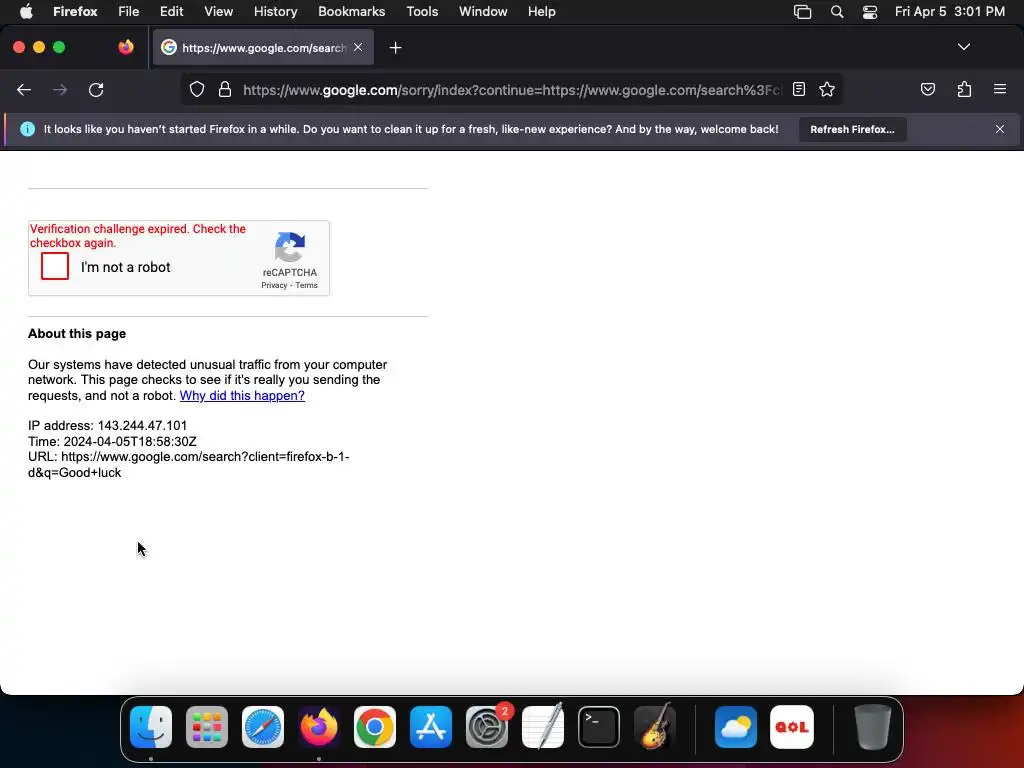Click the URL address bar
Image resolution: width=1024 pixels, height=768 pixels.
(511, 90)
